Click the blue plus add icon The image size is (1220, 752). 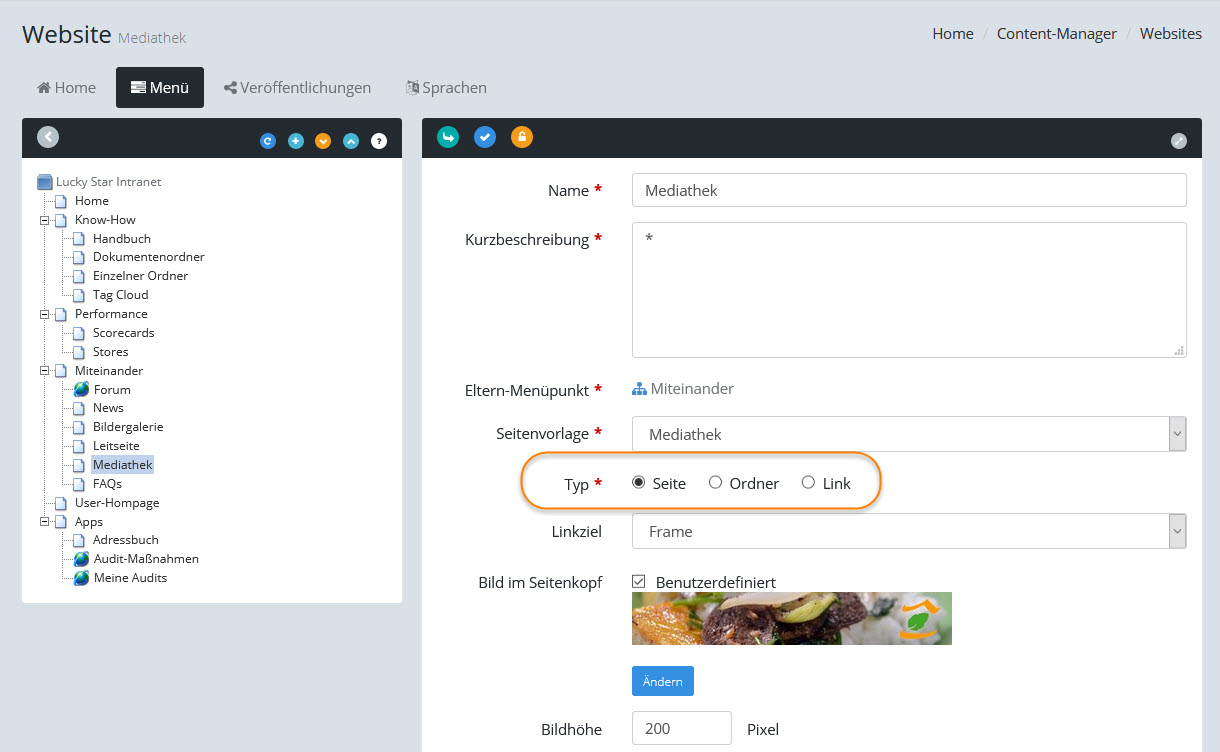(295, 141)
